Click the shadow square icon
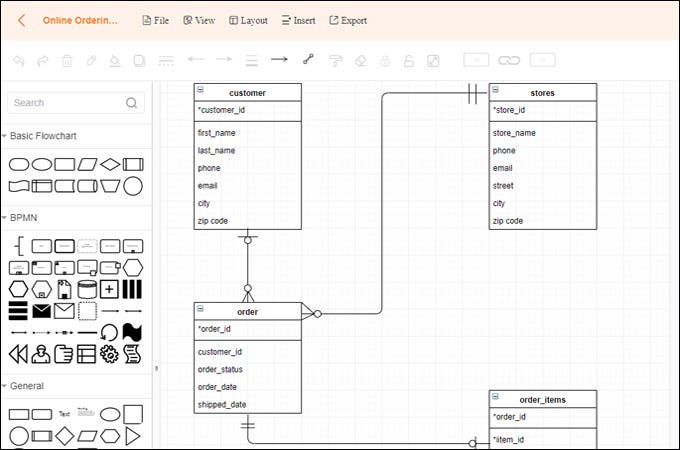The height and width of the screenshot is (450, 680). 139,61
